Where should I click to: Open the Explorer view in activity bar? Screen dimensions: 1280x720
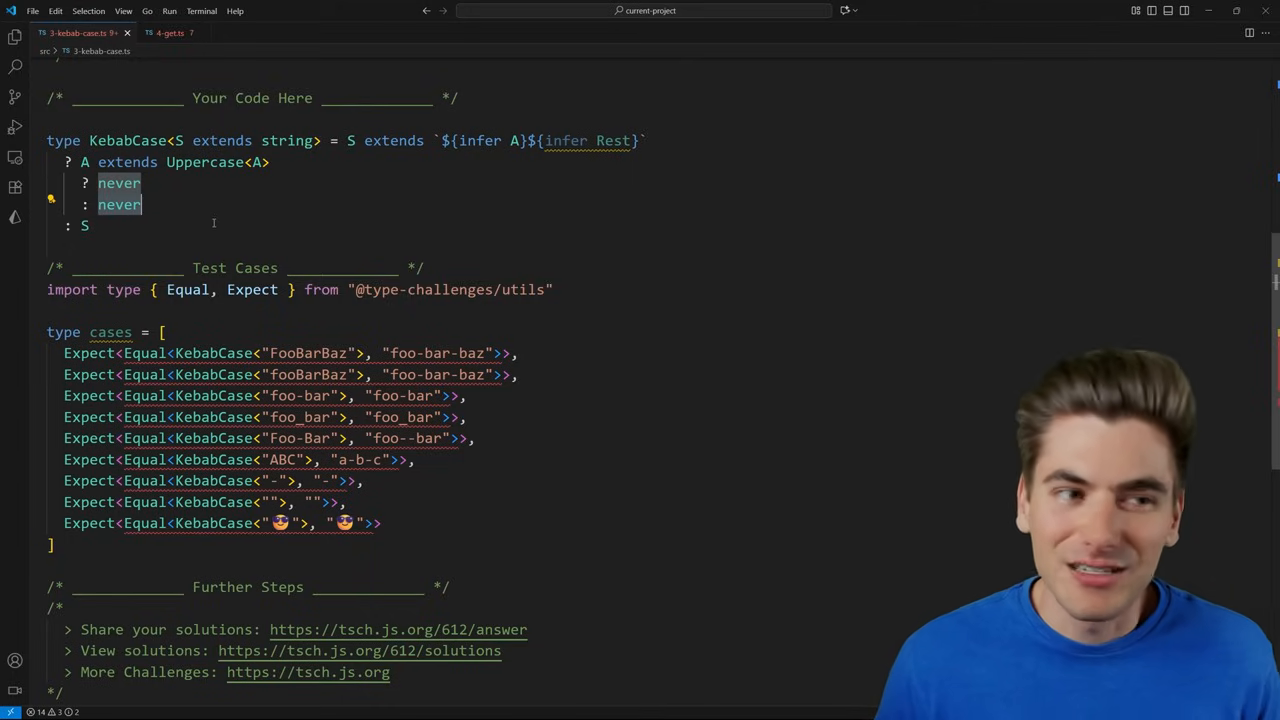(15, 37)
